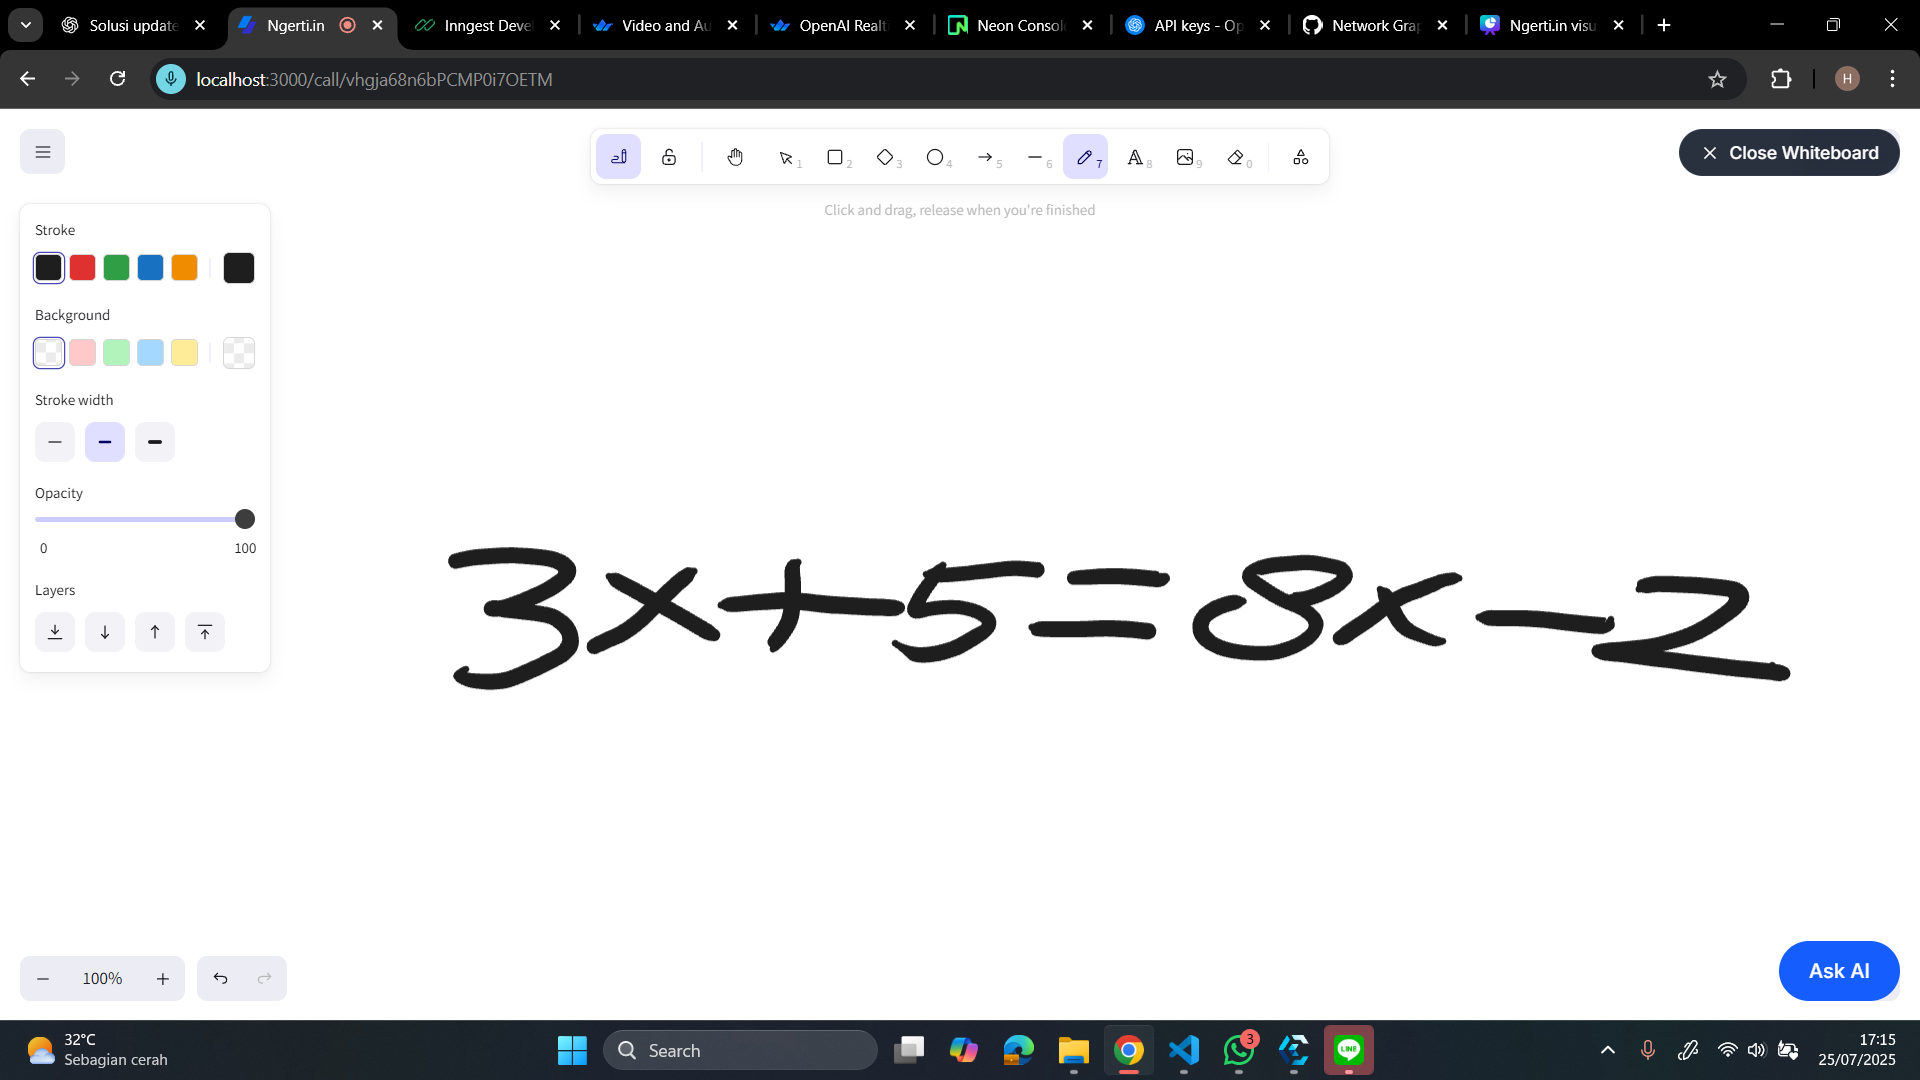1920x1080 pixels.
Task: Select the Text tool
Action: pyautogui.click(x=1135, y=157)
